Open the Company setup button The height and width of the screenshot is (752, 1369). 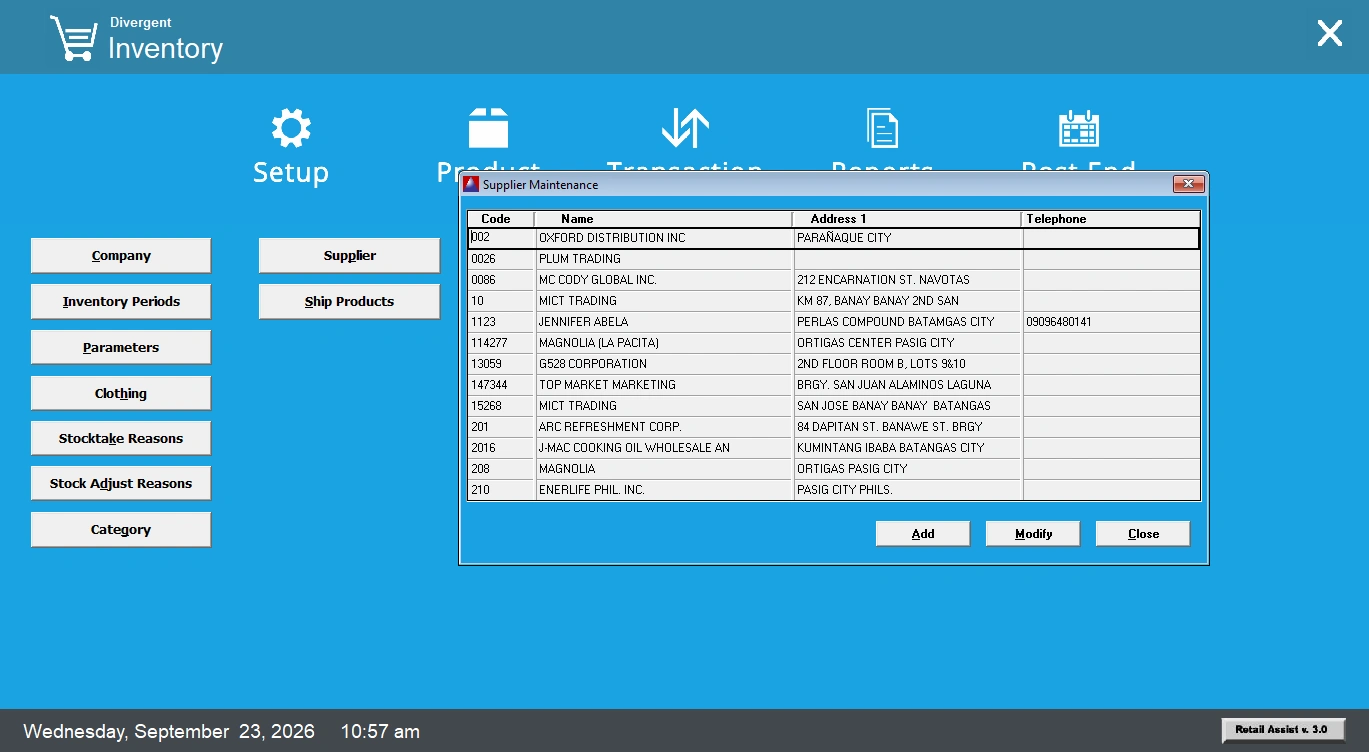pyautogui.click(x=121, y=255)
